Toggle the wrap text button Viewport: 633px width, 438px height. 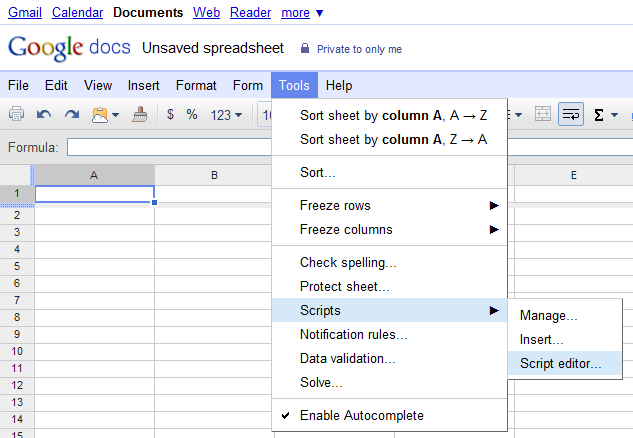point(571,114)
